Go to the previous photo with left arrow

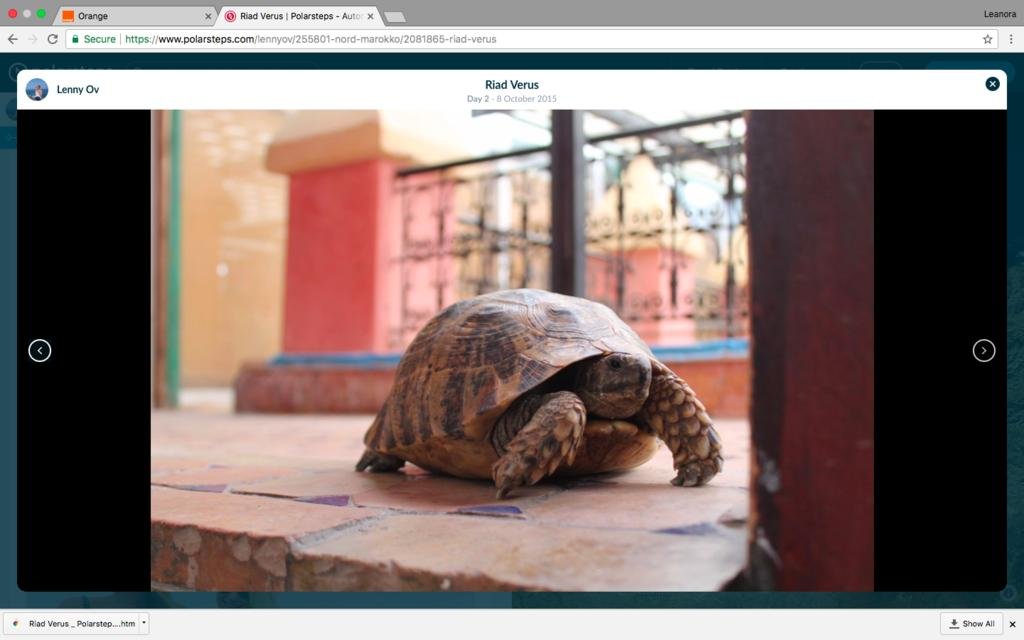40,351
